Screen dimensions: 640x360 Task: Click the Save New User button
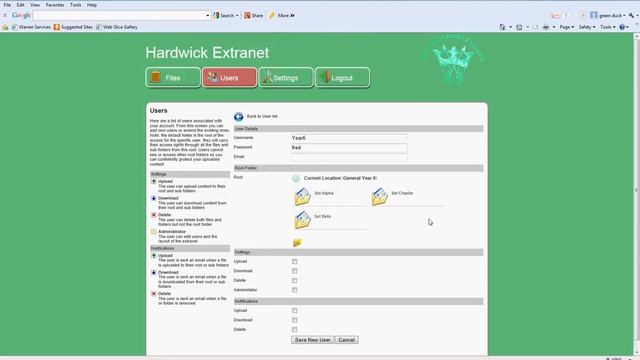tap(313, 340)
